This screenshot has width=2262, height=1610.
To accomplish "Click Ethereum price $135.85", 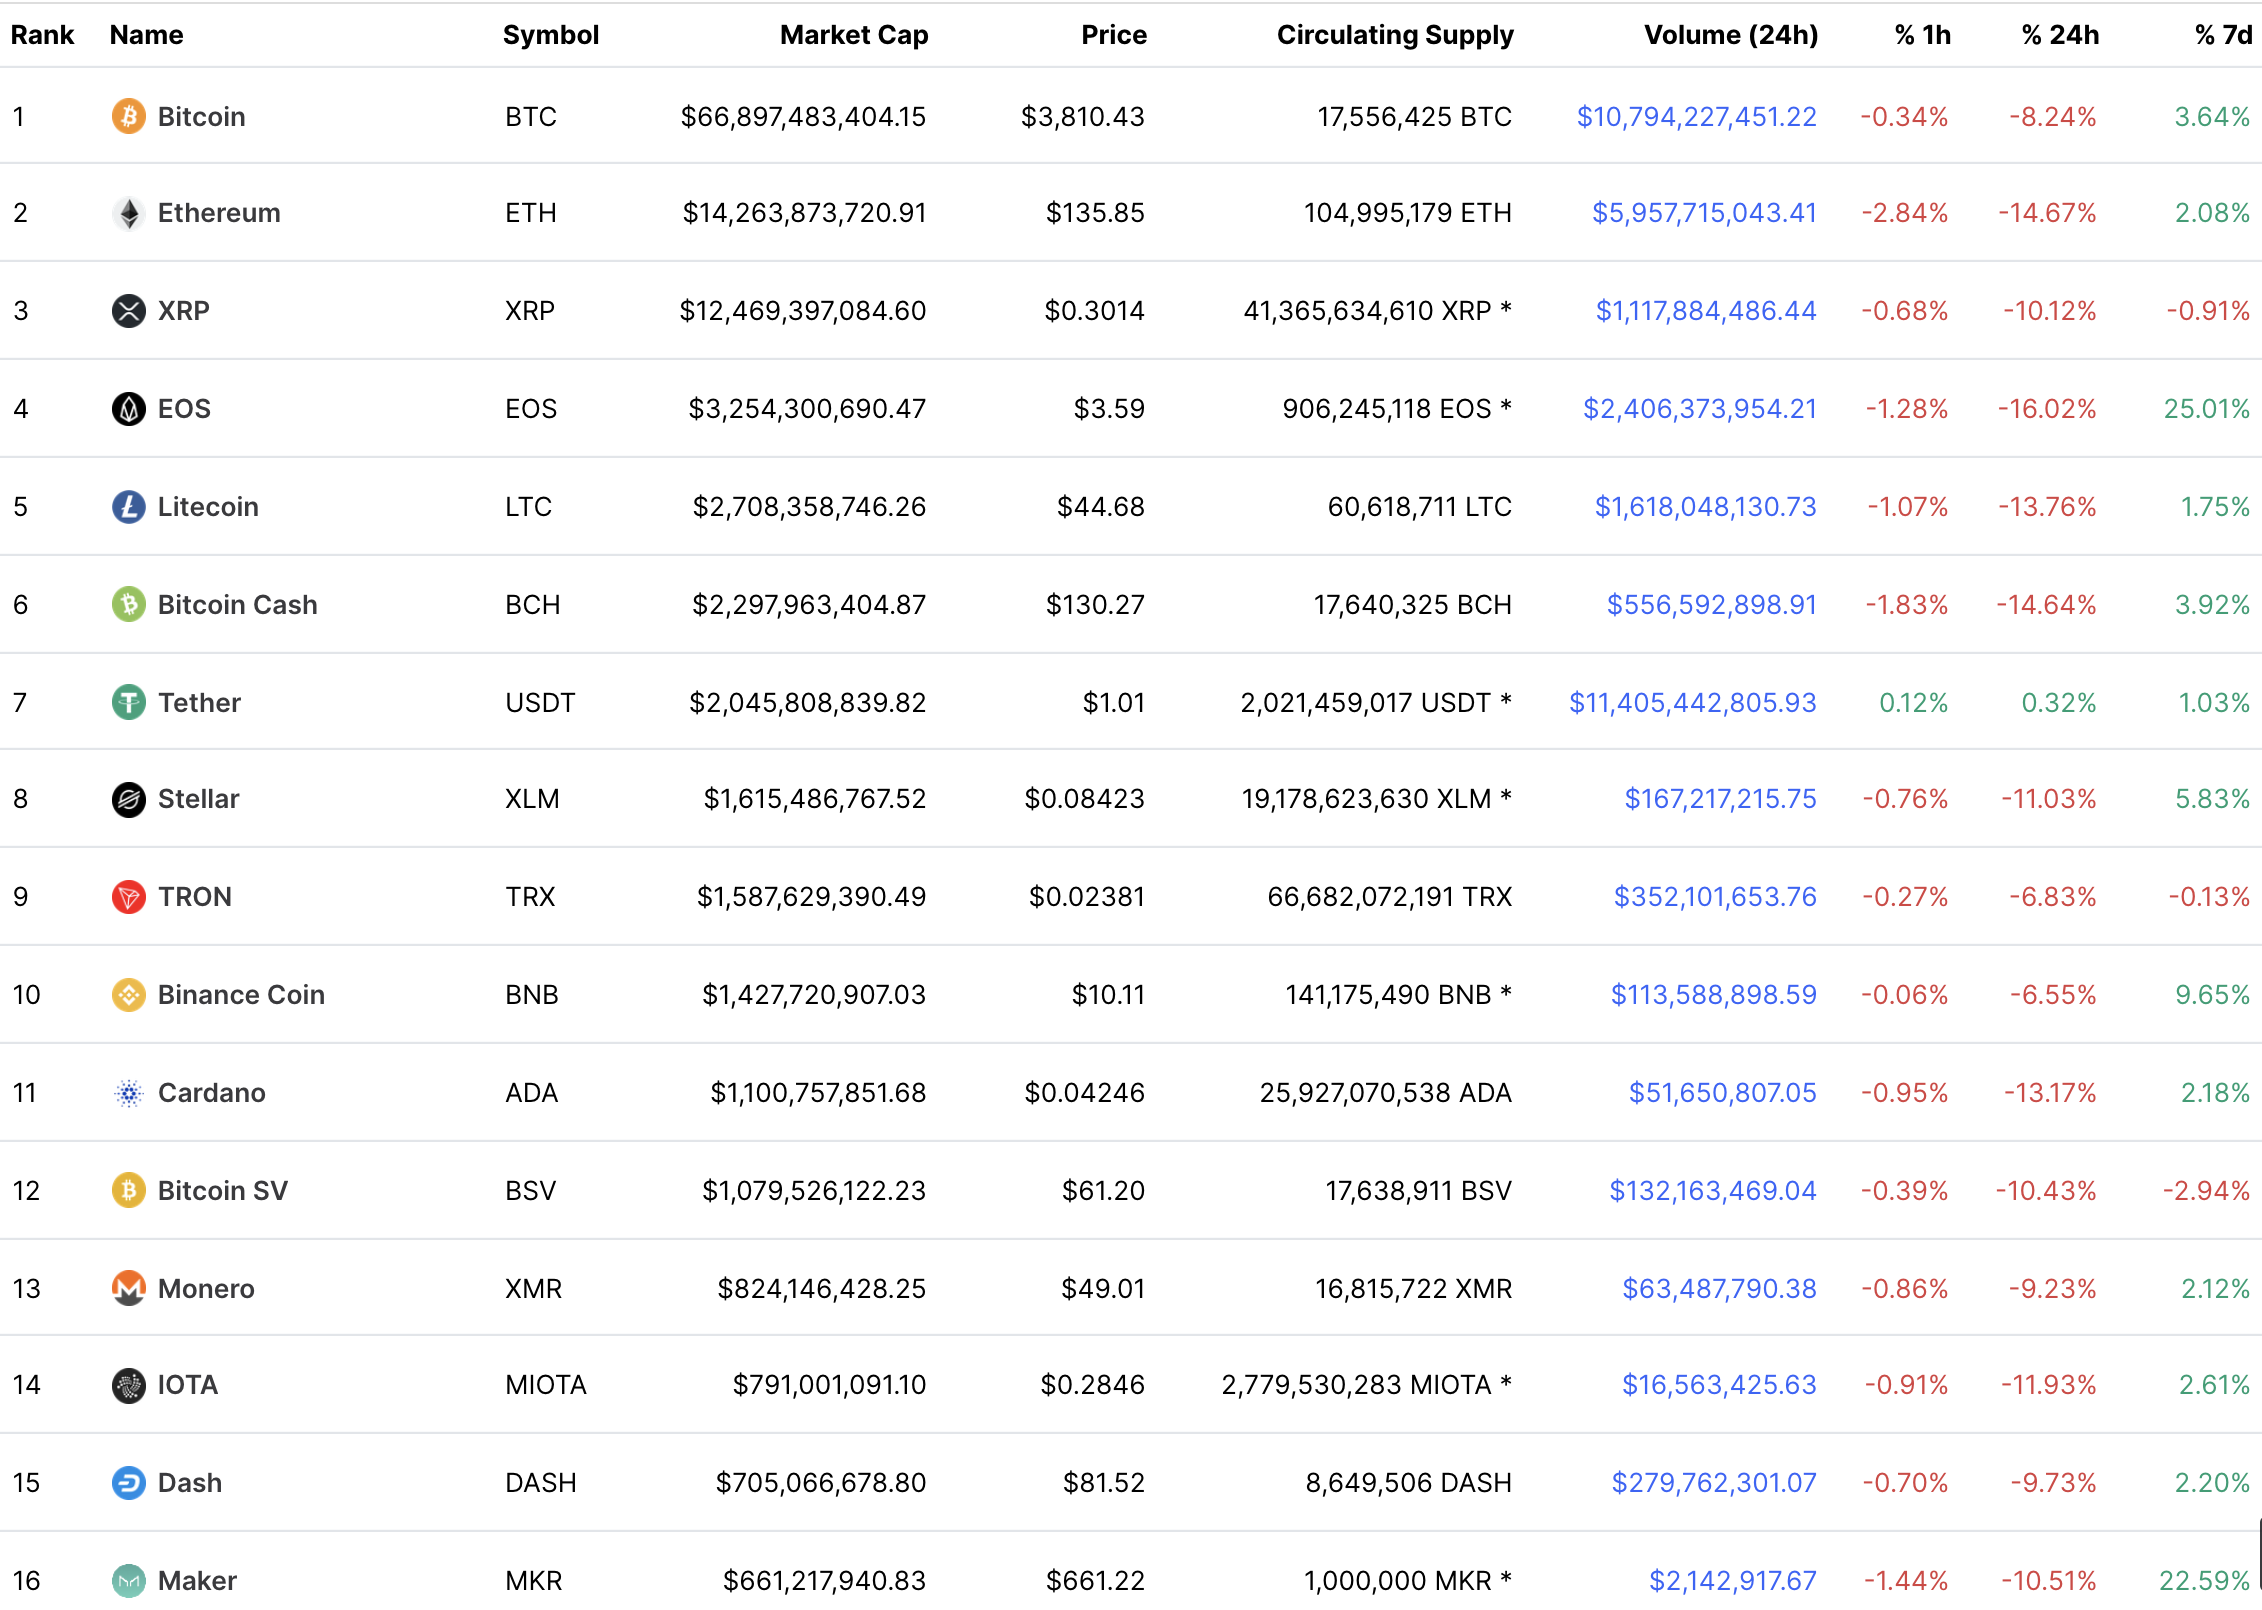I will click(1095, 213).
